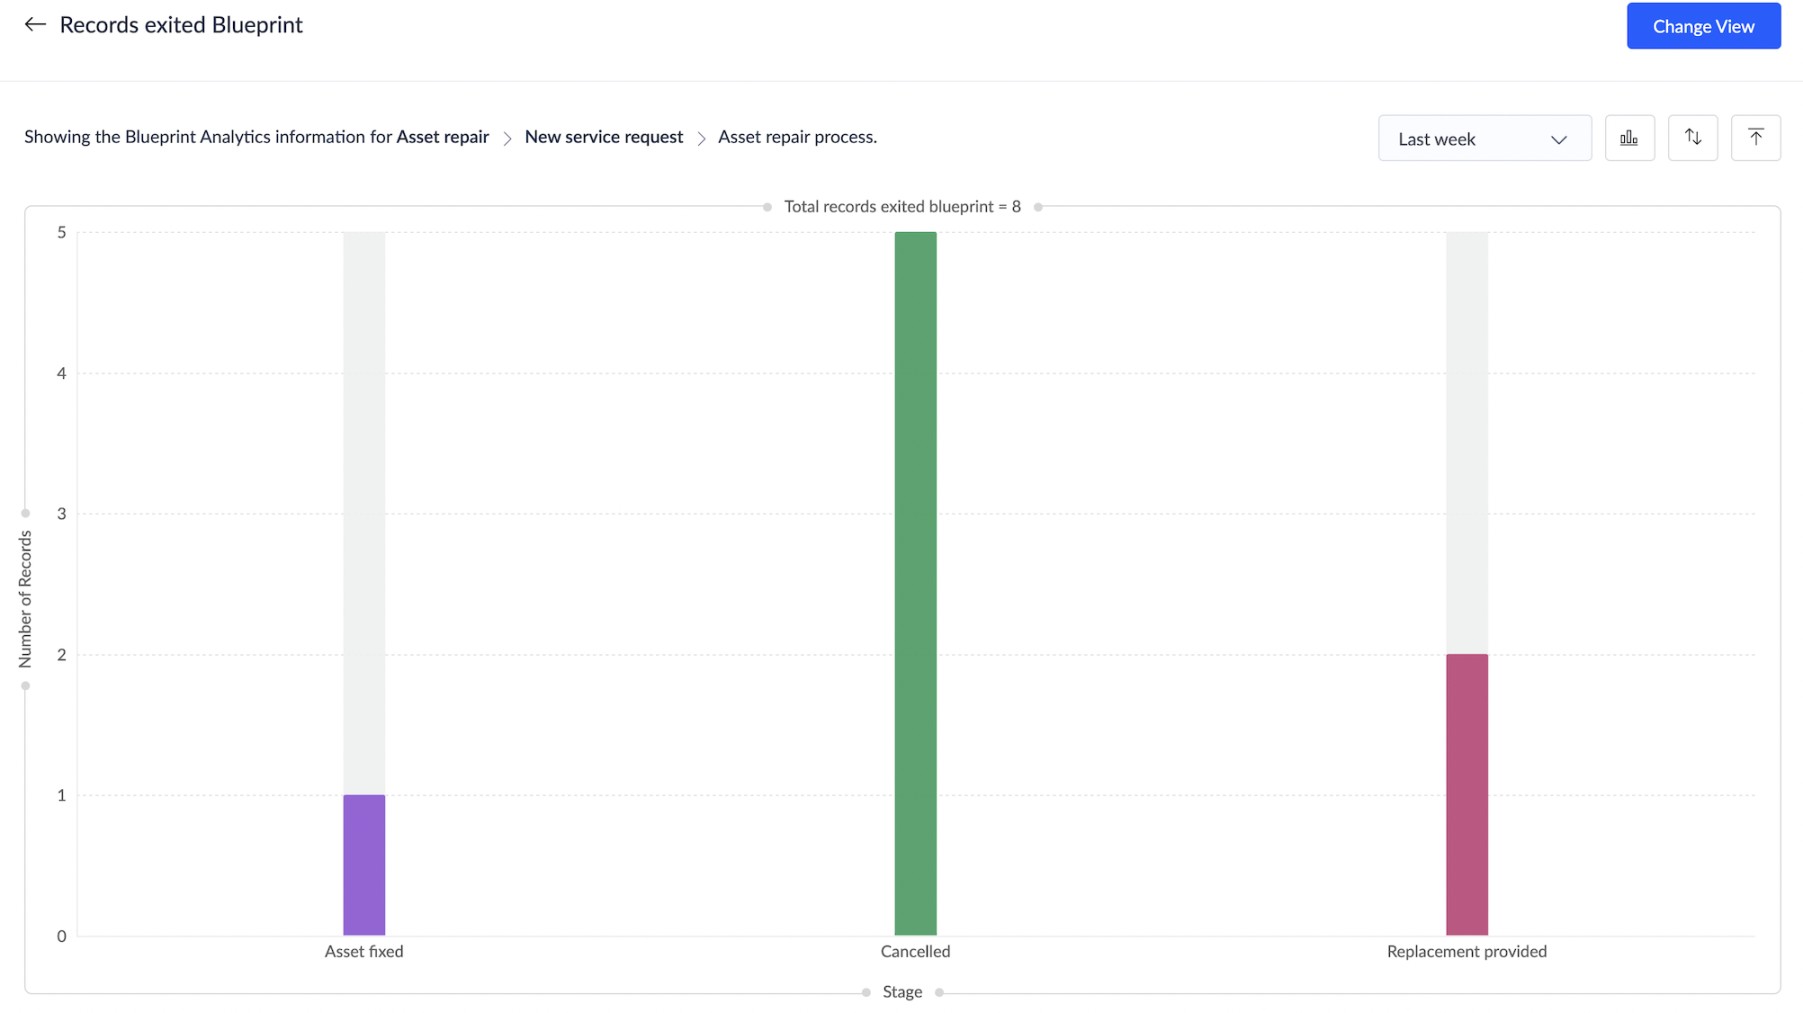Click the chevron inside the Last week selector
This screenshot has width=1803, height=1013.
[x=1557, y=140]
